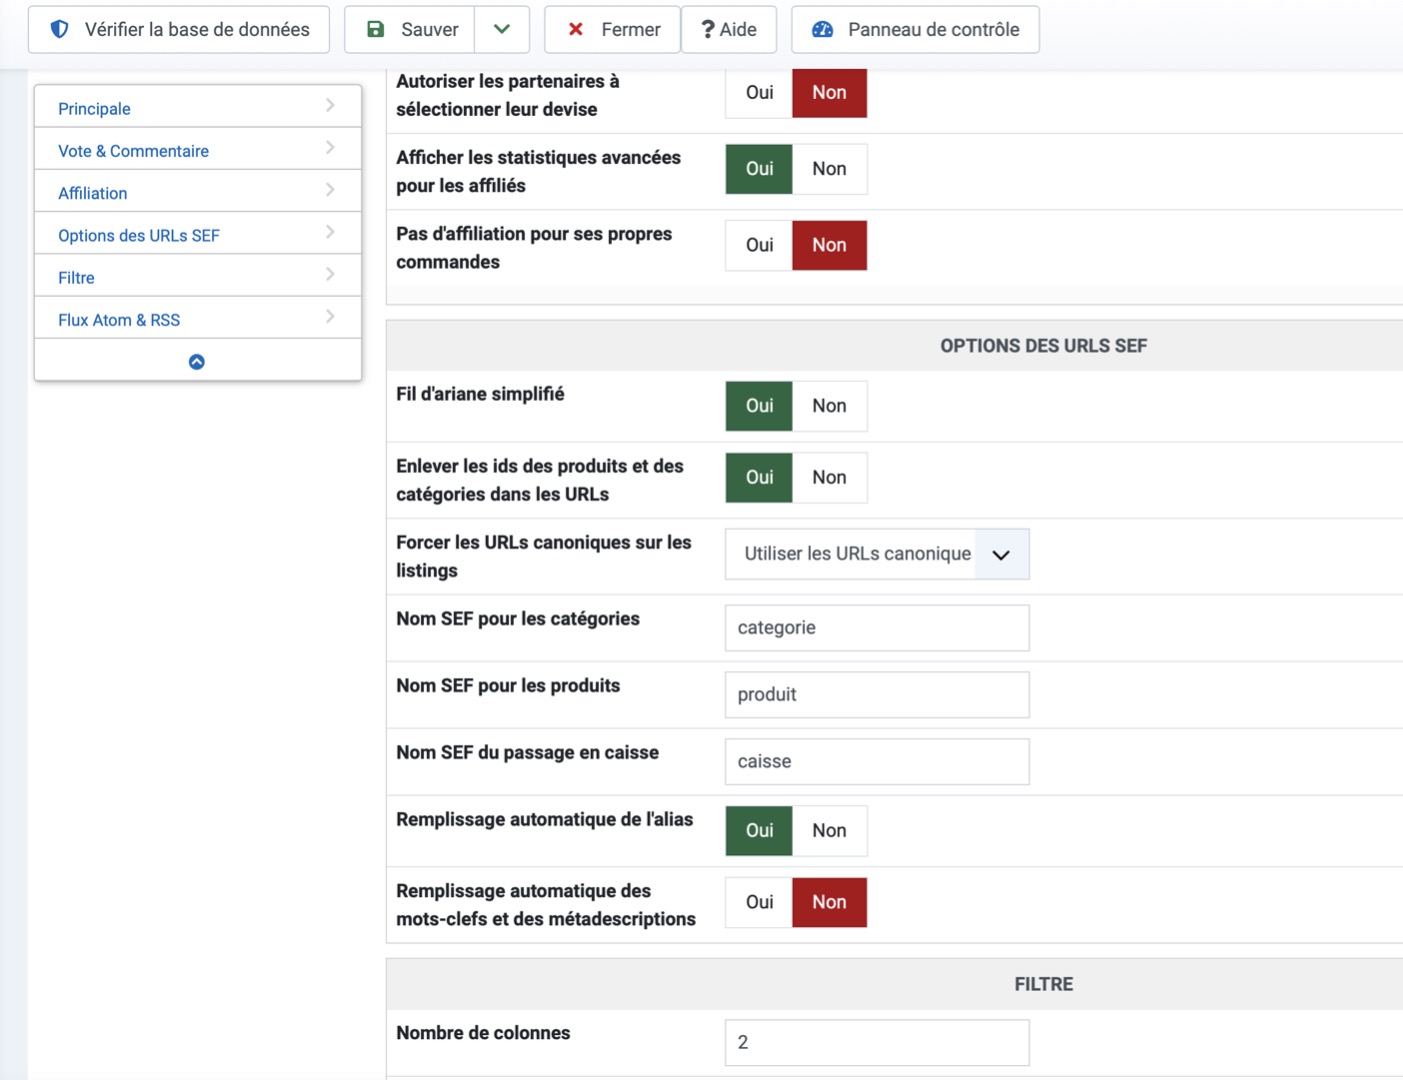Click the Nom SEF pour les catégories field
The height and width of the screenshot is (1080, 1403).
(876, 628)
